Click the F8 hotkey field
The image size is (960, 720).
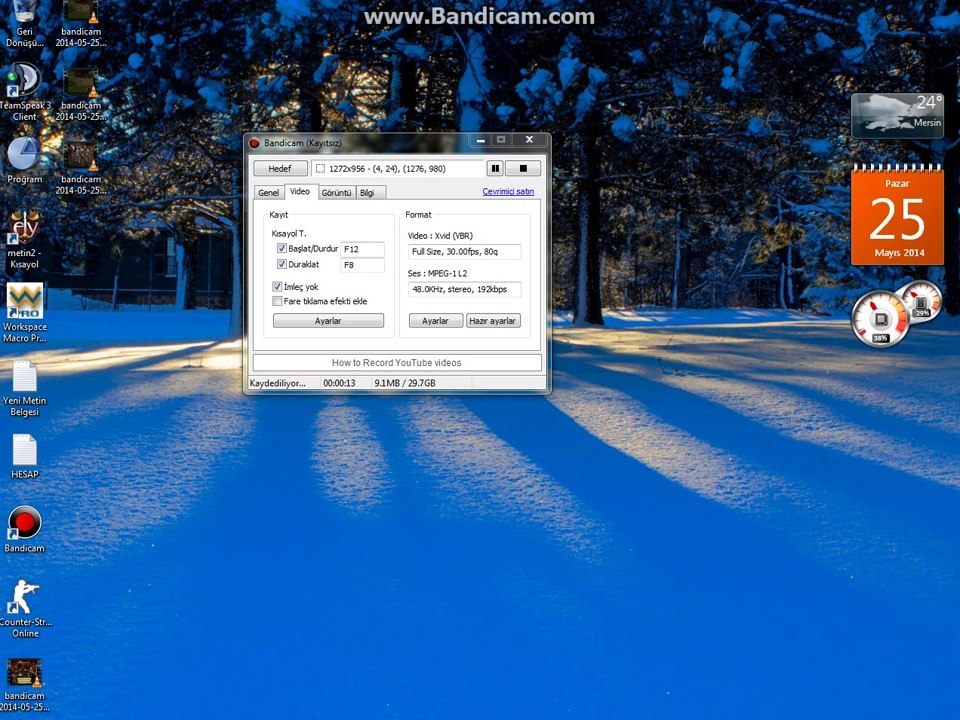pos(362,265)
